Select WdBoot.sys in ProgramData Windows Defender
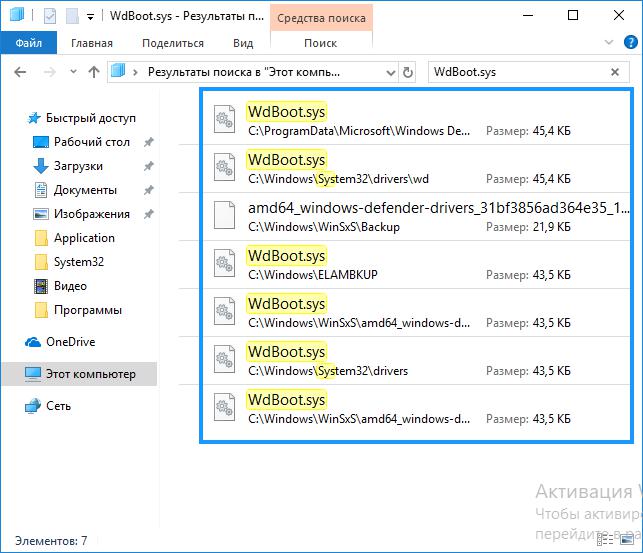Screen dimensions: 643x553 417,121
